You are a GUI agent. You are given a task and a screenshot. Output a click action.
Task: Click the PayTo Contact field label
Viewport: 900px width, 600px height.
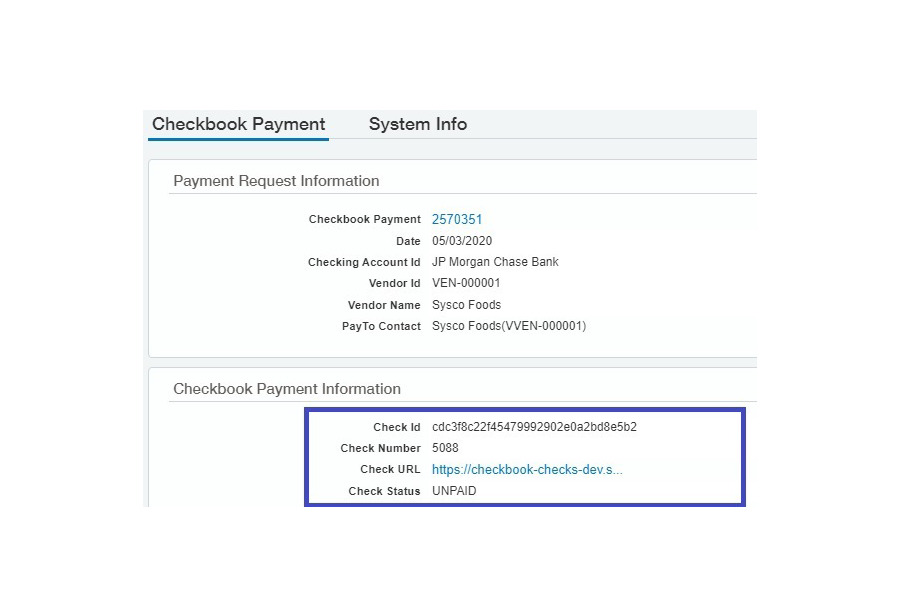coord(381,326)
